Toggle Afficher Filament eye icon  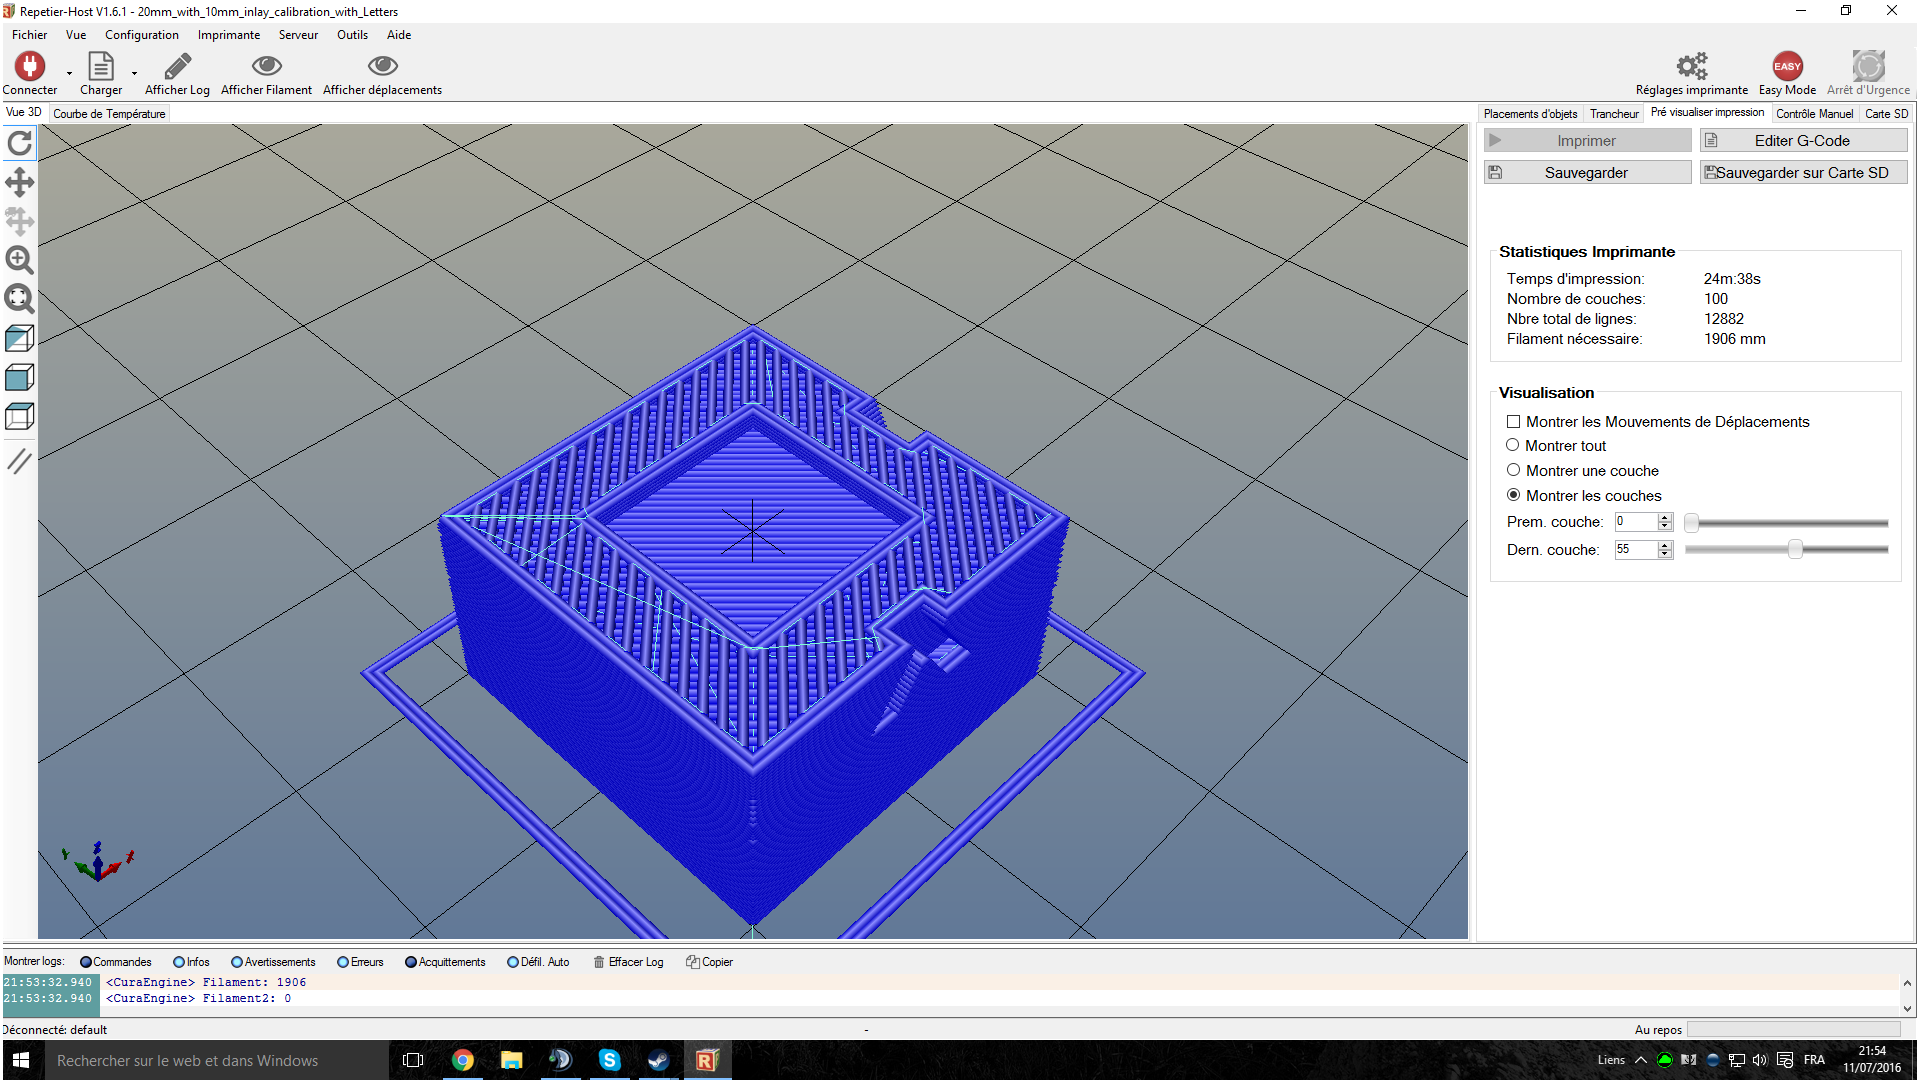266,66
